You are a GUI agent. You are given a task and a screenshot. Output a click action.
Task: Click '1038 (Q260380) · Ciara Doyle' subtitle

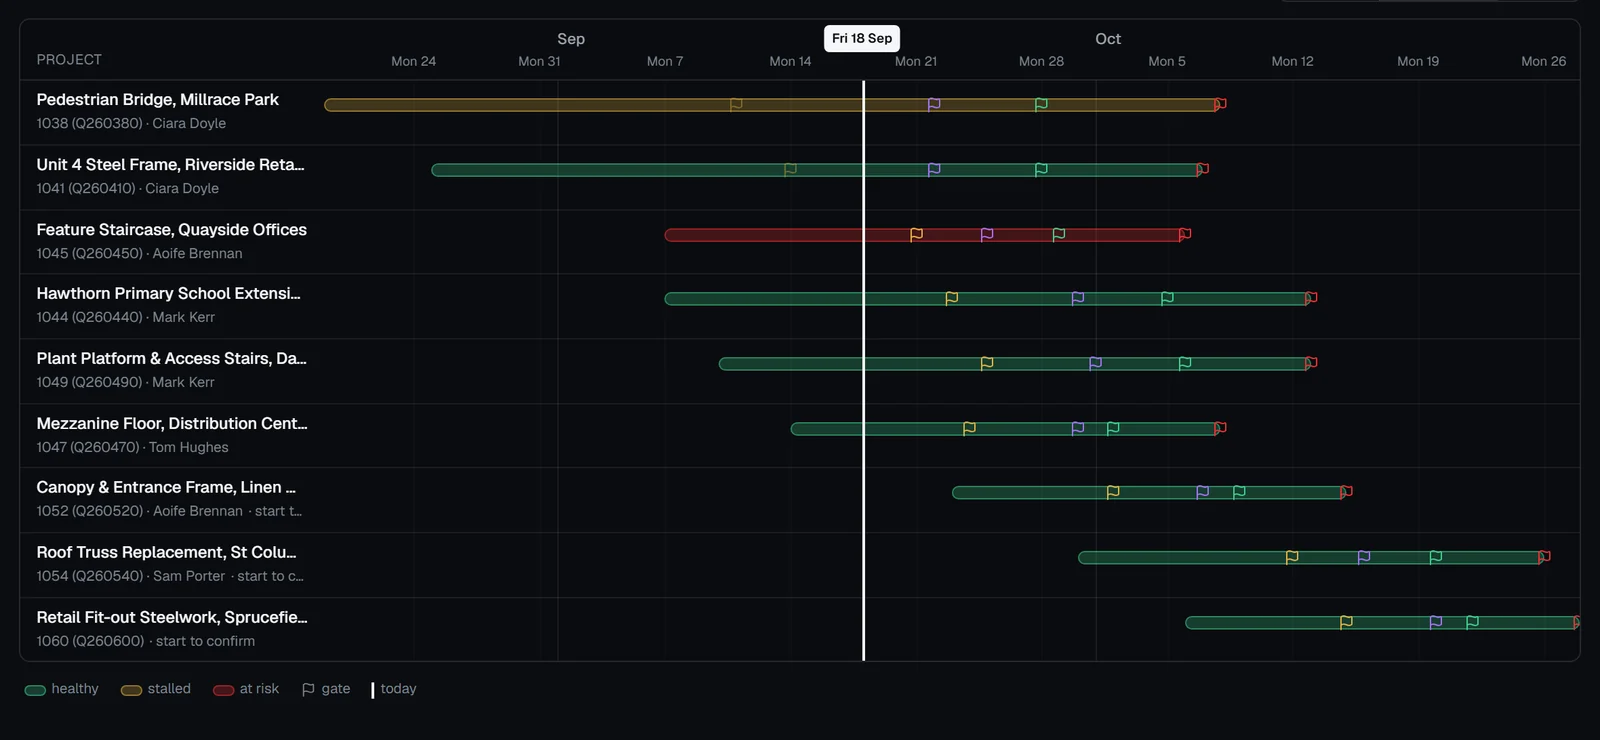pyautogui.click(x=131, y=124)
